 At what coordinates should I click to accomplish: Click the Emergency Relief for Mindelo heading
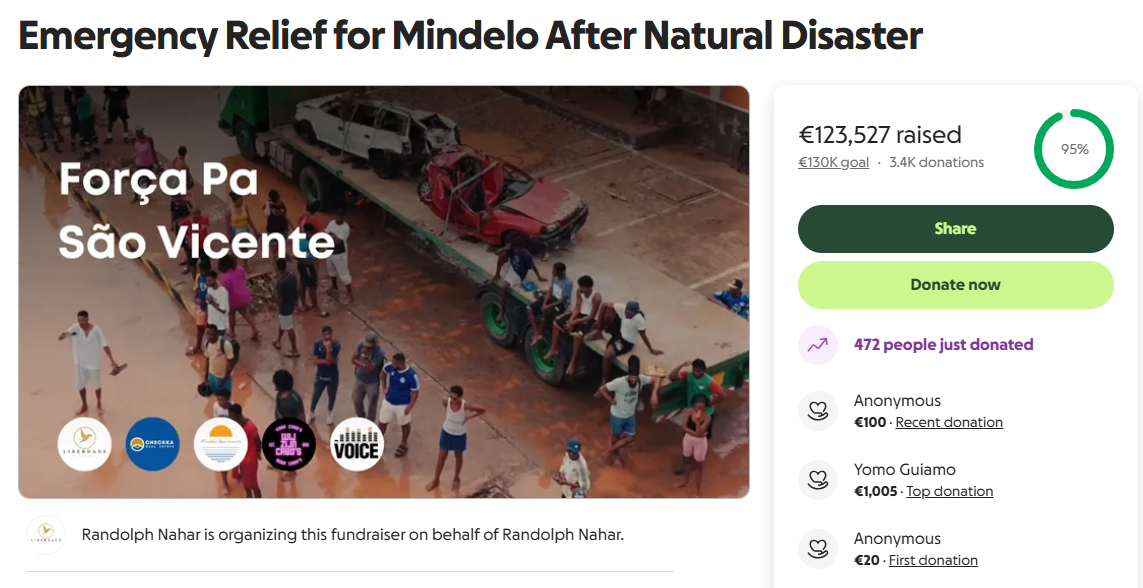[x=471, y=35]
